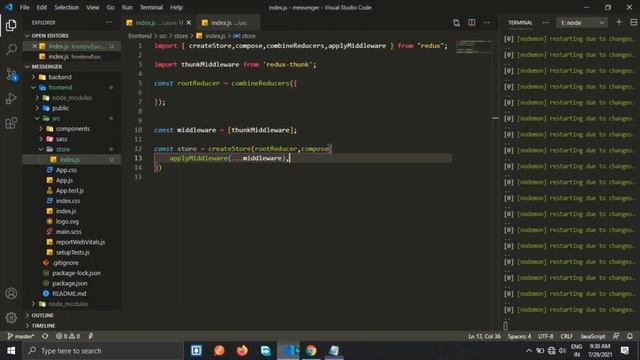Switch to the second index.js editor tab

tap(228, 23)
